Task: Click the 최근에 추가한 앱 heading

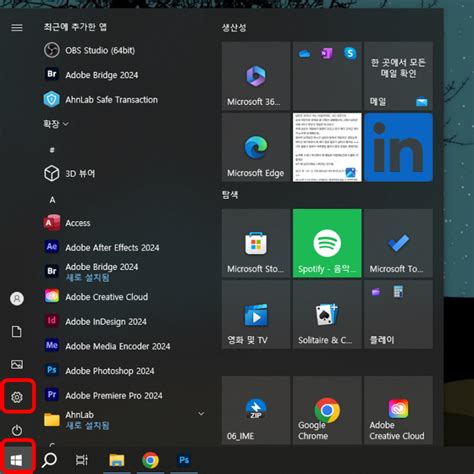Action: (75, 27)
